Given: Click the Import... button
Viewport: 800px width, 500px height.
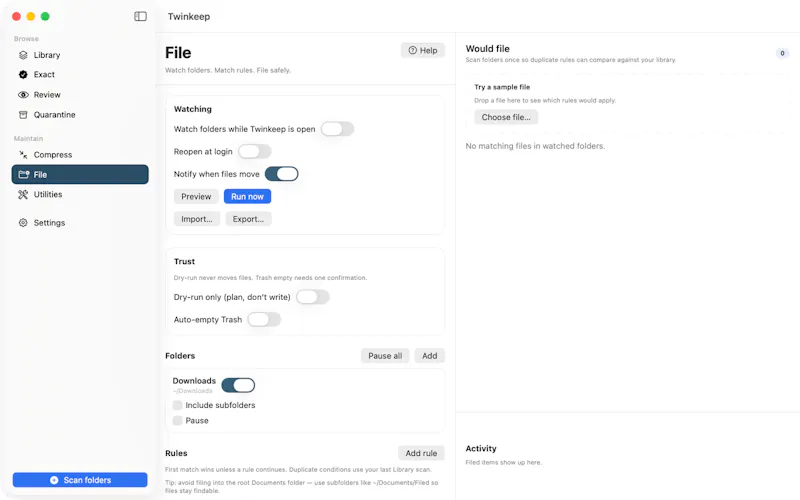Looking at the screenshot, I should (x=197, y=219).
